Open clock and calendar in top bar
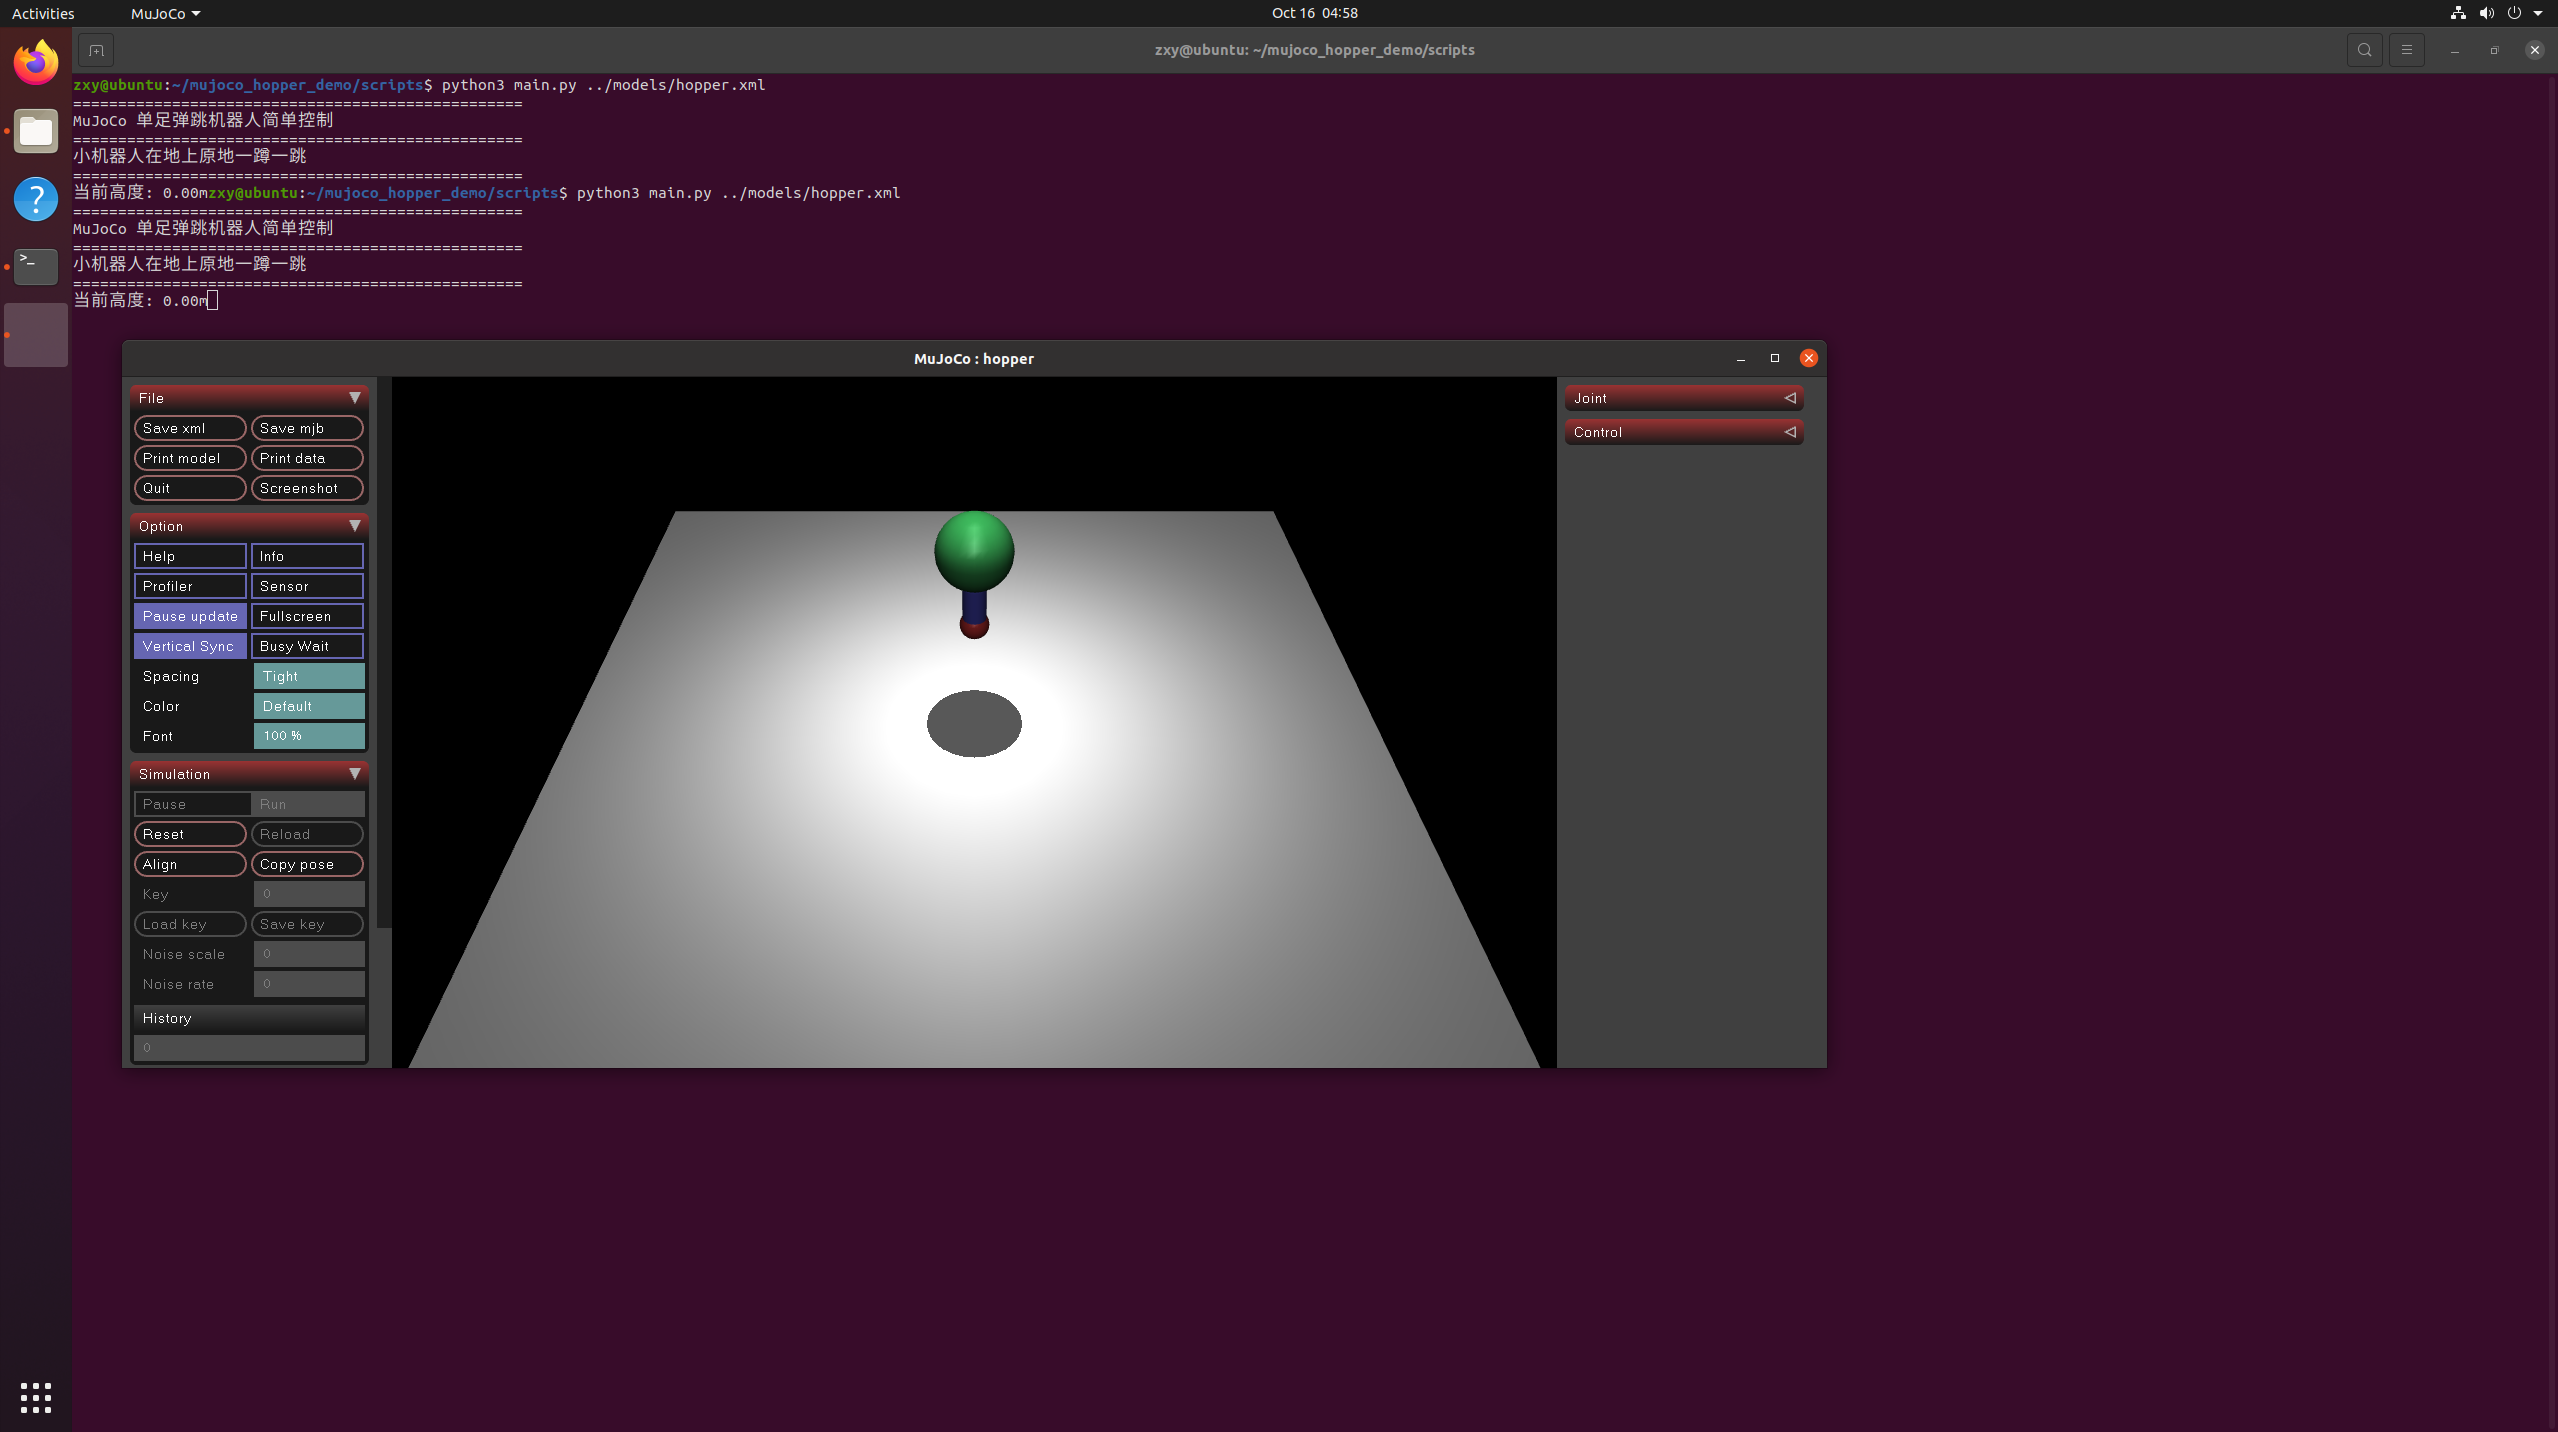 click(1314, 13)
